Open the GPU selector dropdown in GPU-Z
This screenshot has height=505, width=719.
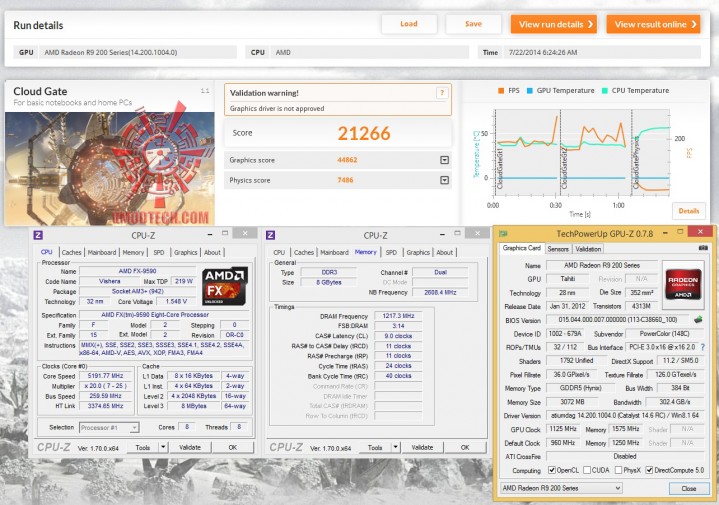(x=561, y=488)
